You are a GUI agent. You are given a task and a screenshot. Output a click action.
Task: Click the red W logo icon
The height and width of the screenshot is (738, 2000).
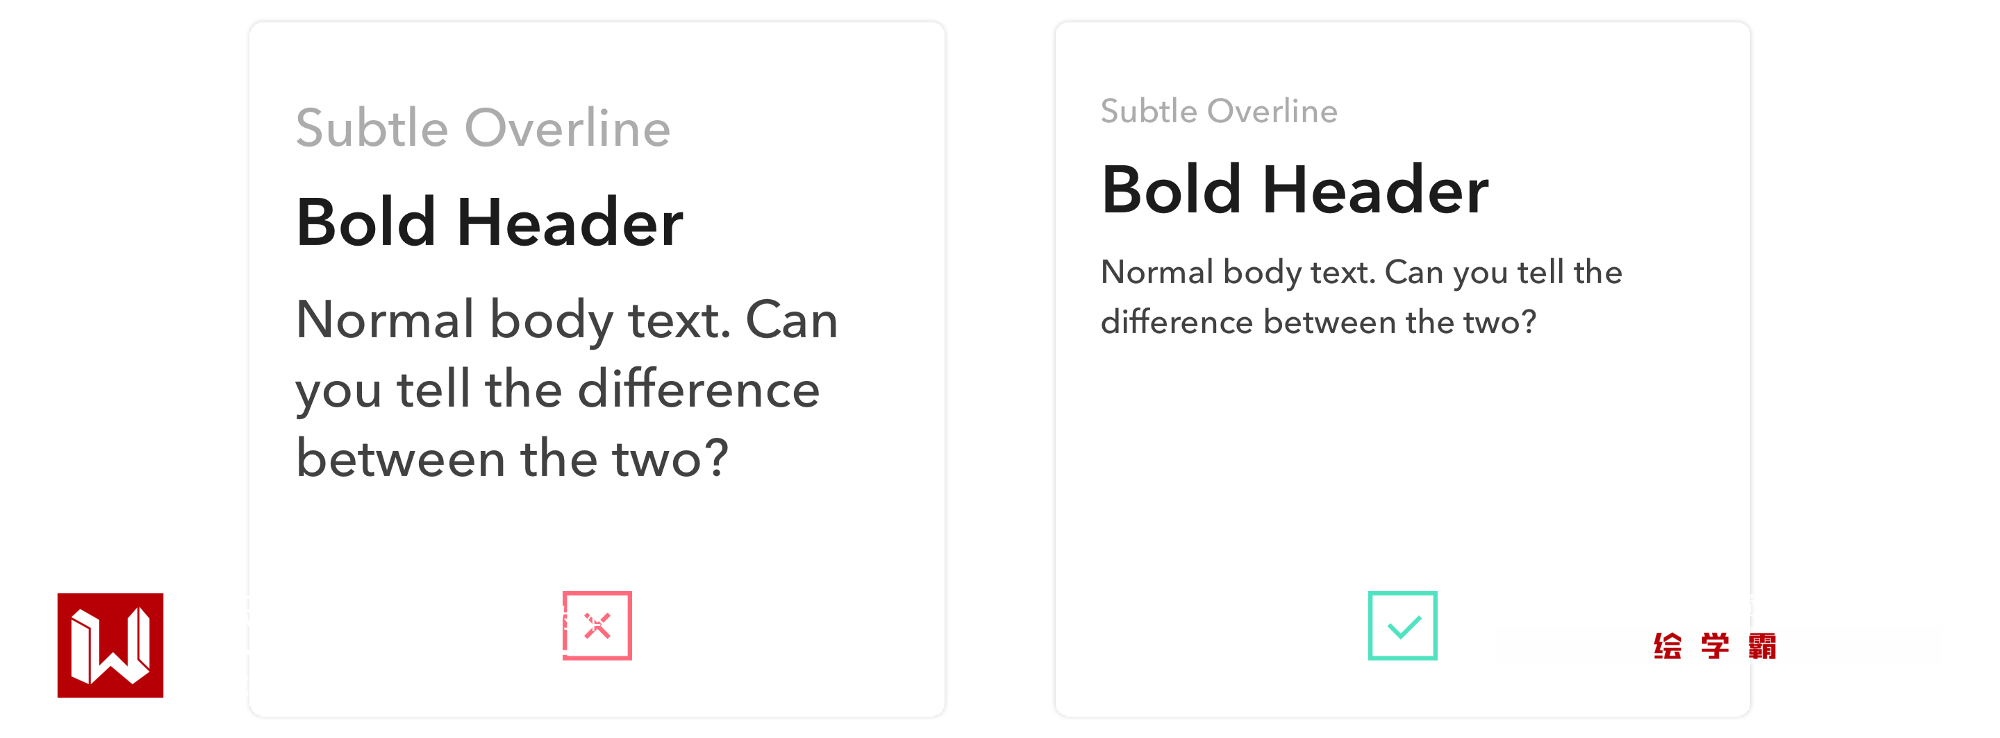110,645
